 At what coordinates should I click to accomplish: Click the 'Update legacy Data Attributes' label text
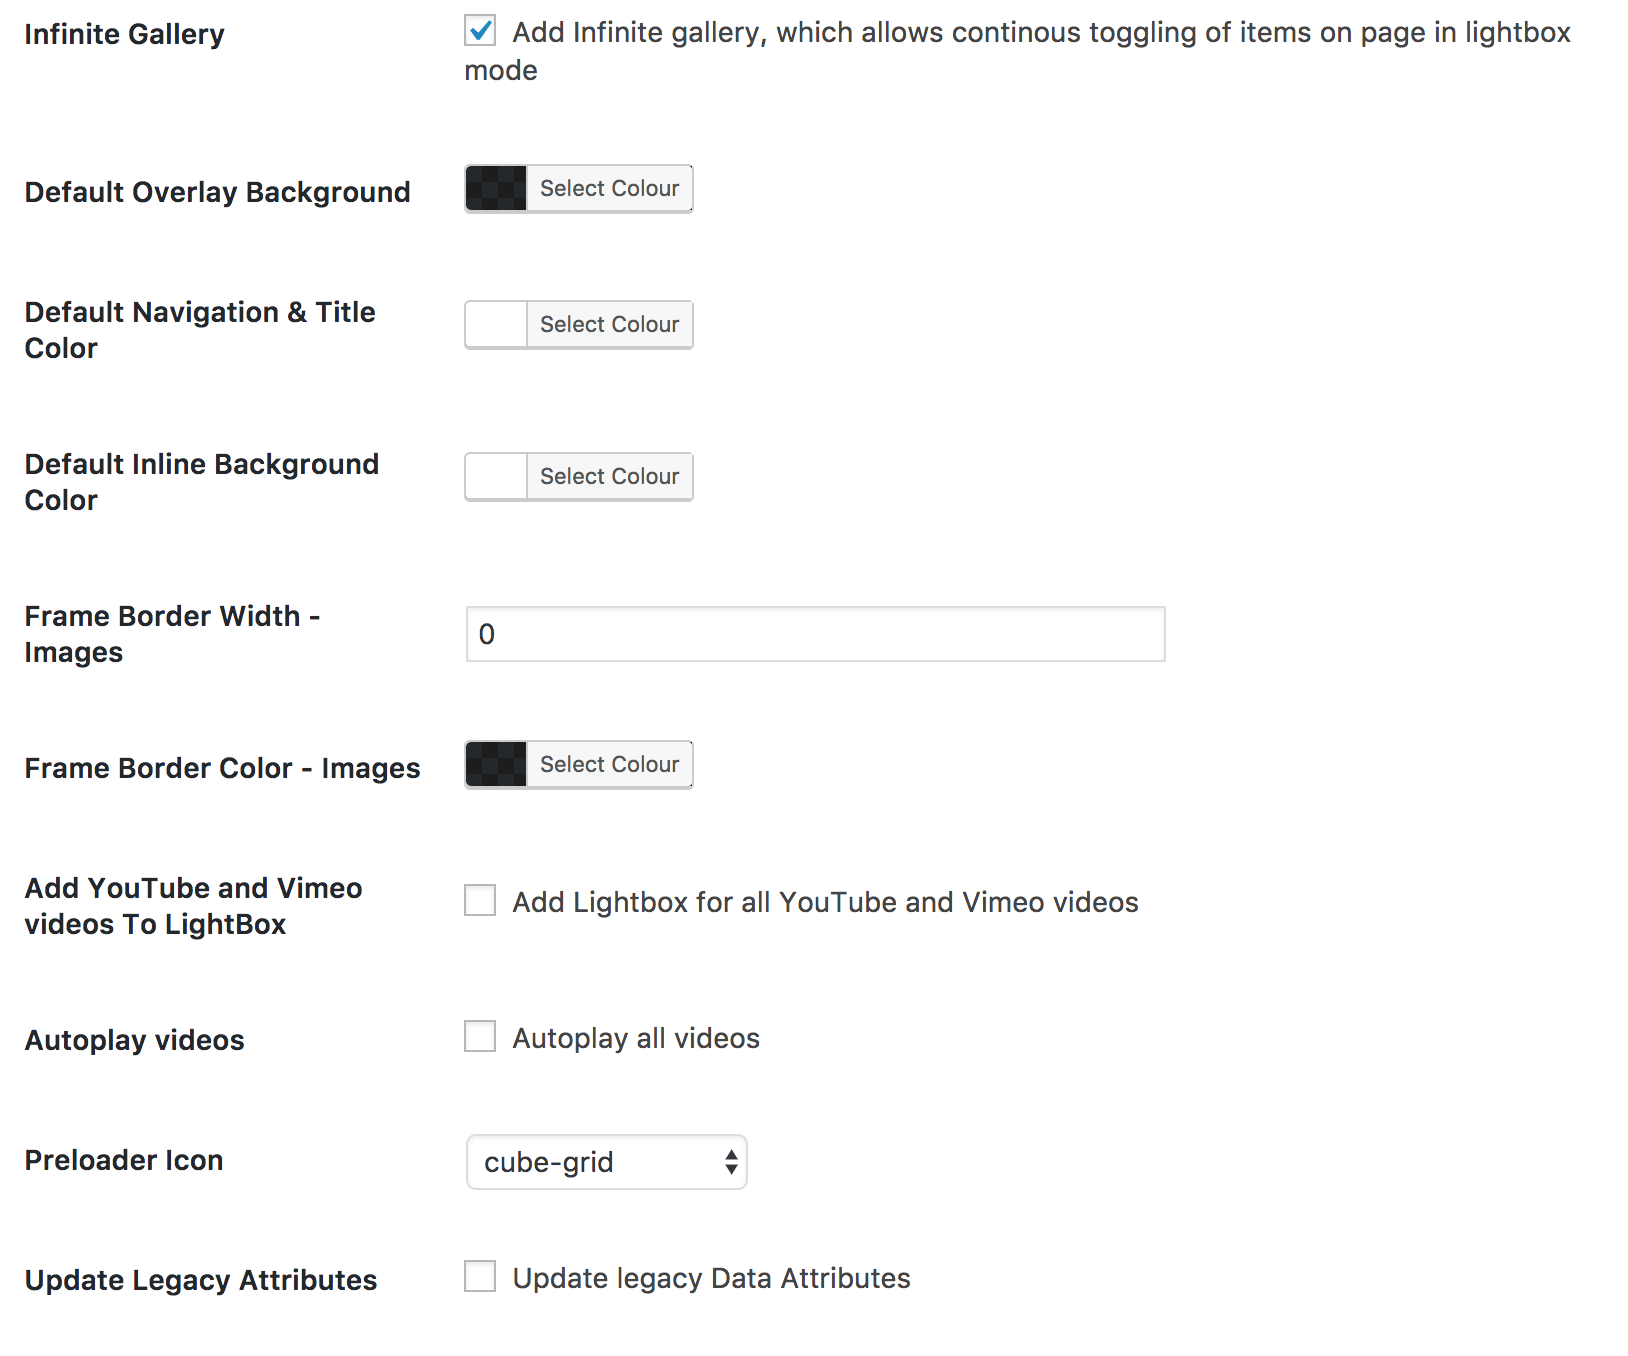pyautogui.click(x=711, y=1279)
